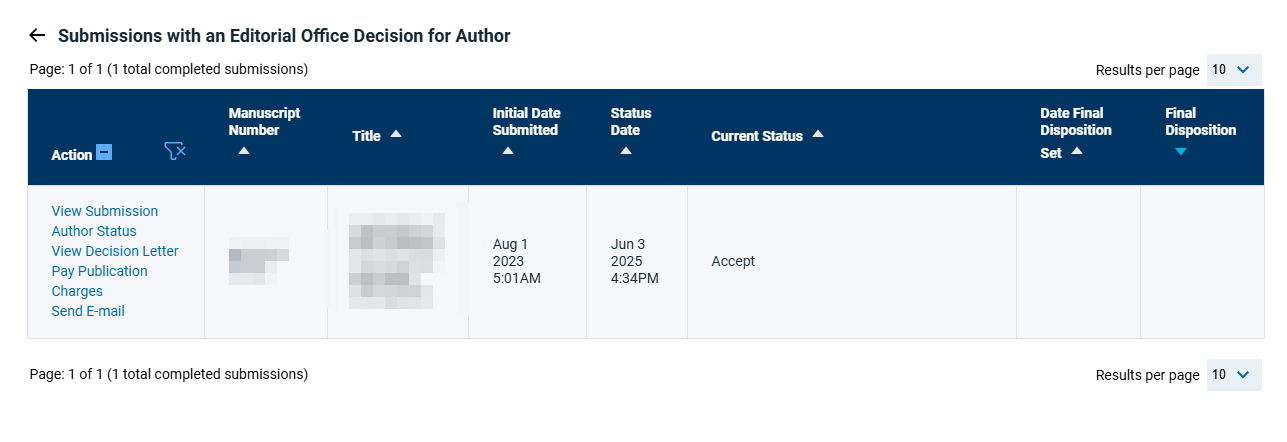The image size is (1287, 442).
Task: Sort by Date Final Disposition Set
Action: (1077, 151)
